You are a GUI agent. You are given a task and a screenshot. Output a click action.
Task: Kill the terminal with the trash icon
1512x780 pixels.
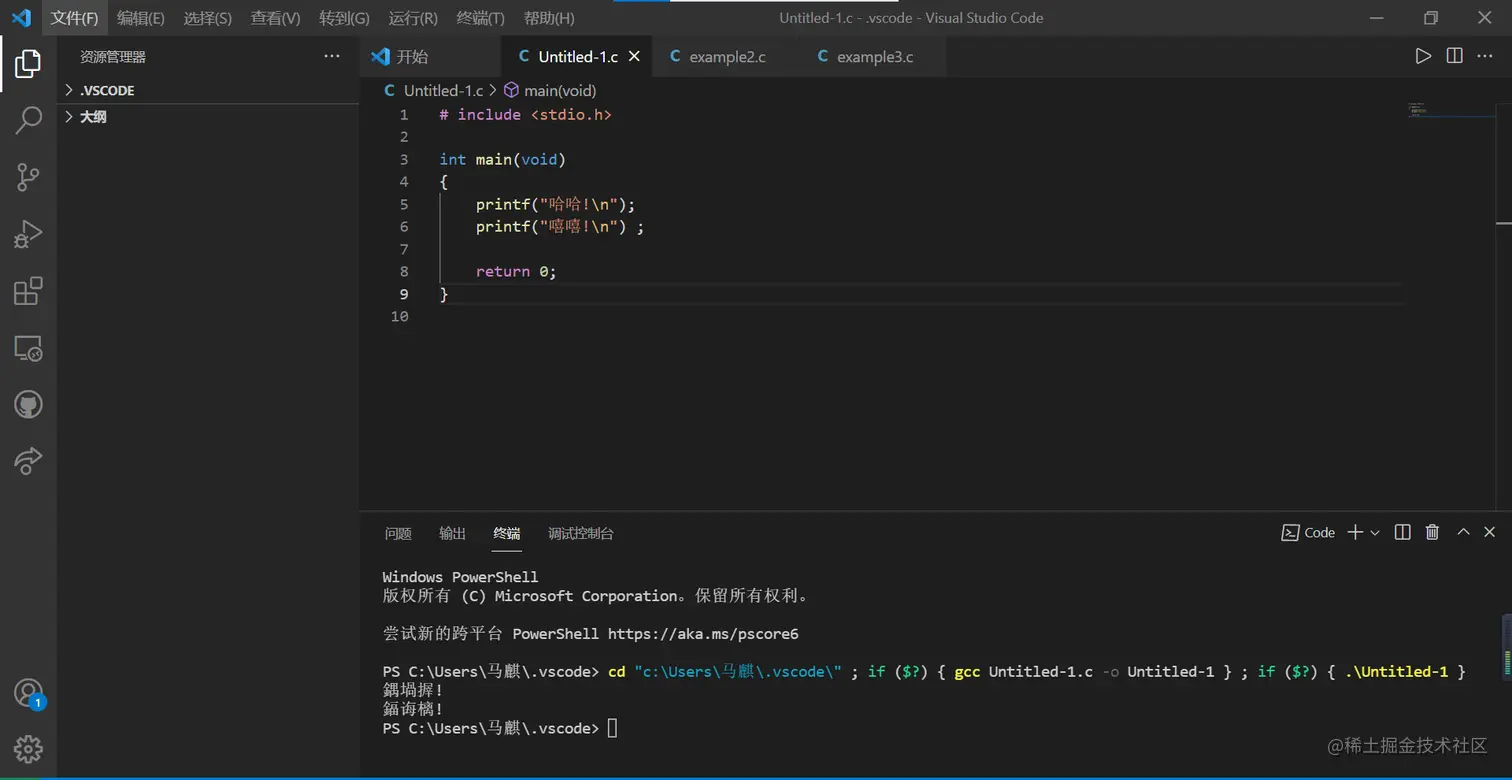point(1432,532)
